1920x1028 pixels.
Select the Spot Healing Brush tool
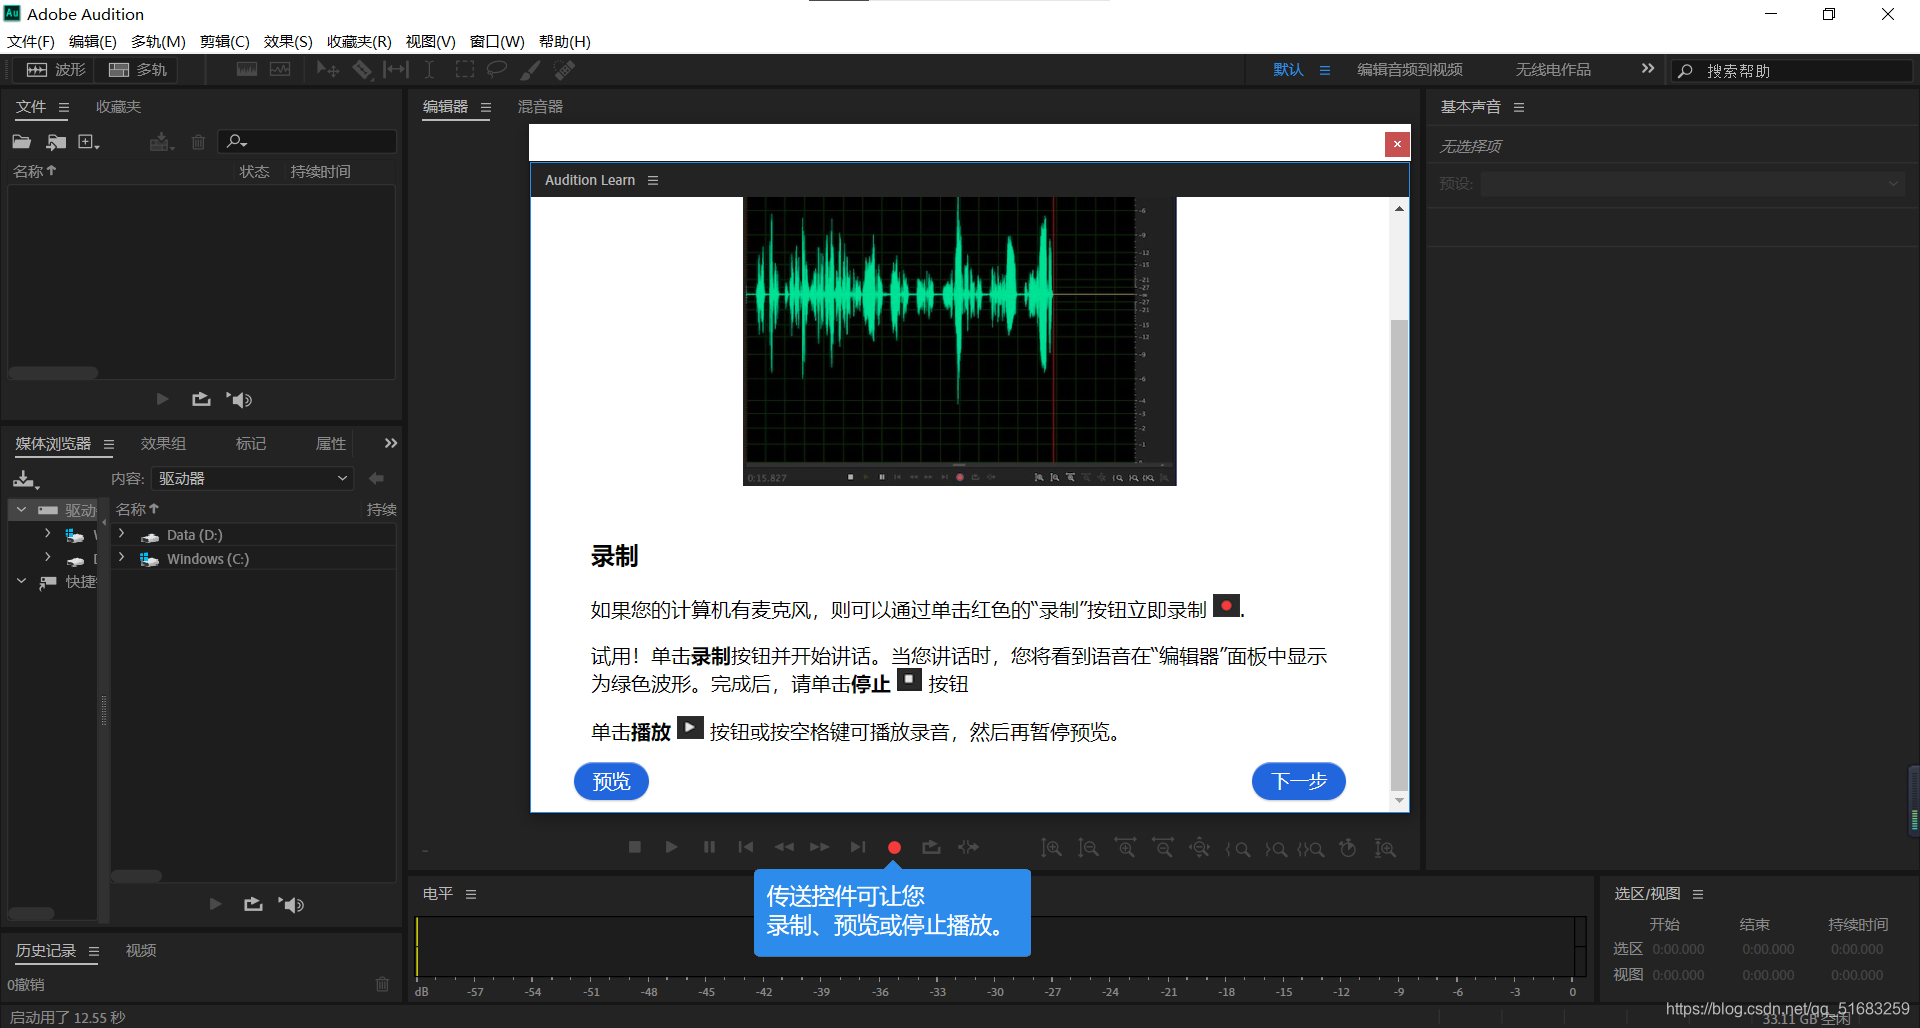tap(565, 70)
